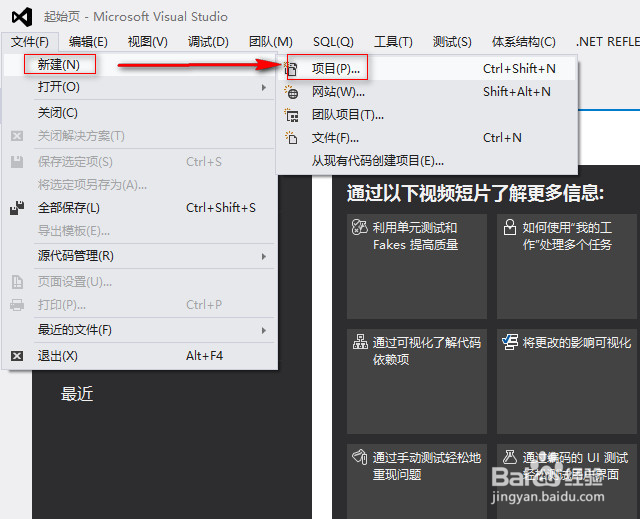The height and width of the screenshot is (519, 640).
Task: Open the 调试(D) menu
Action: (208, 42)
